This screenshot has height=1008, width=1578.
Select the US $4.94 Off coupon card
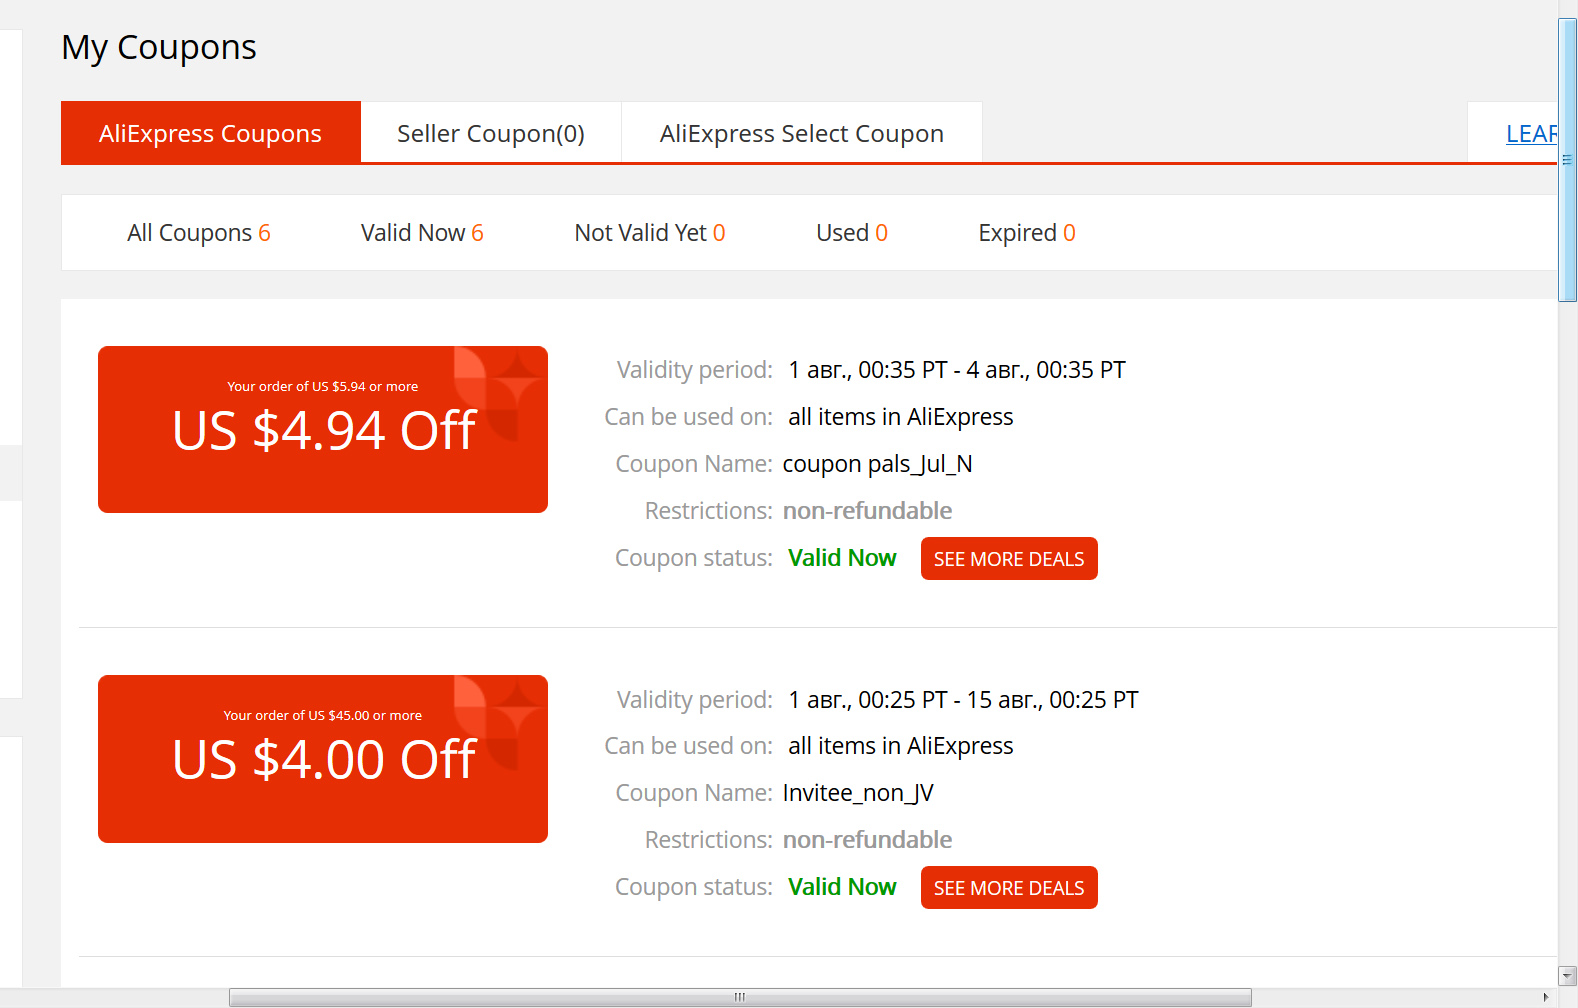[323, 430]
